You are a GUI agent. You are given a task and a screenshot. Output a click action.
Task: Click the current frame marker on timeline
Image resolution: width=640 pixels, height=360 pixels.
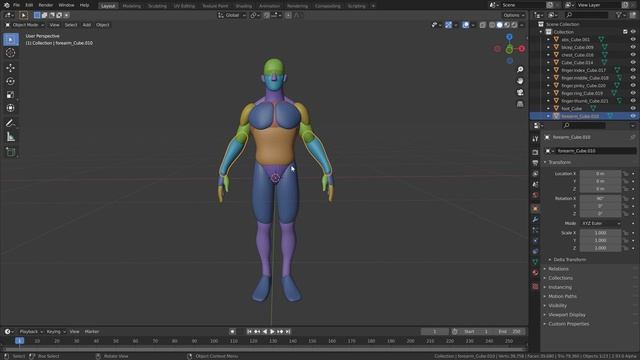(x=19, y=341)
